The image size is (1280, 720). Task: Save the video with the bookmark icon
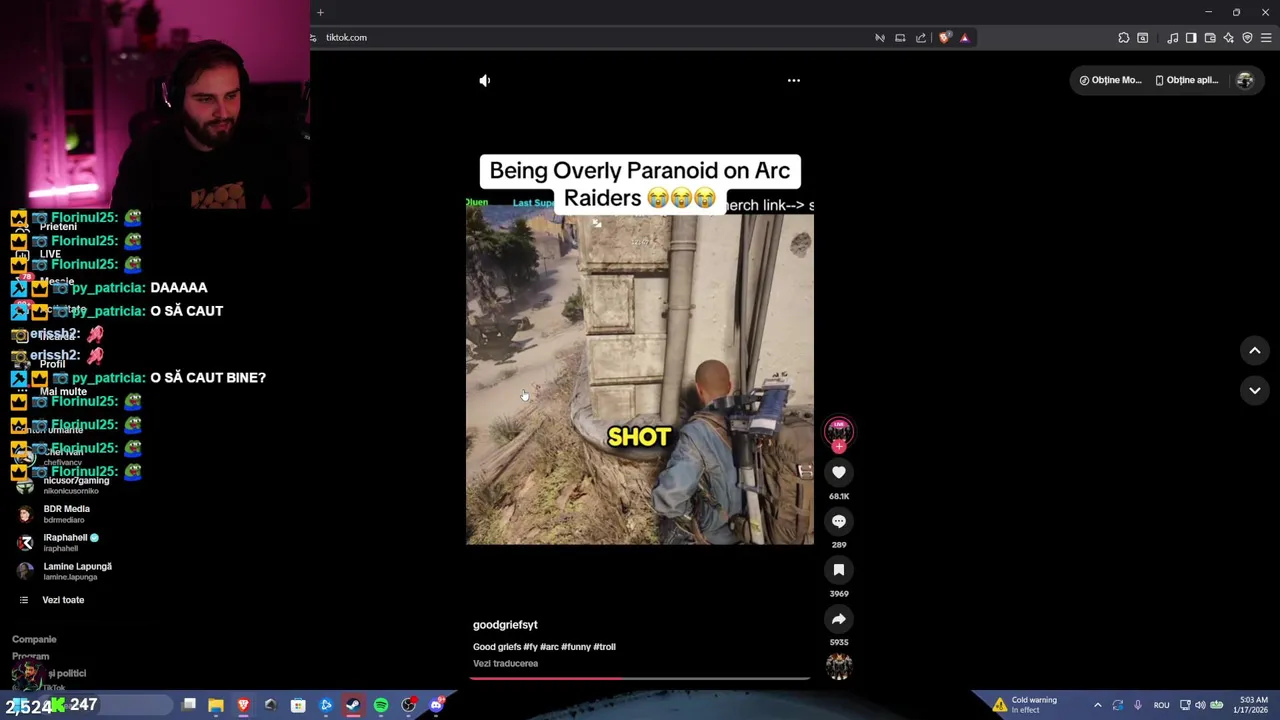tap(839, 570)
